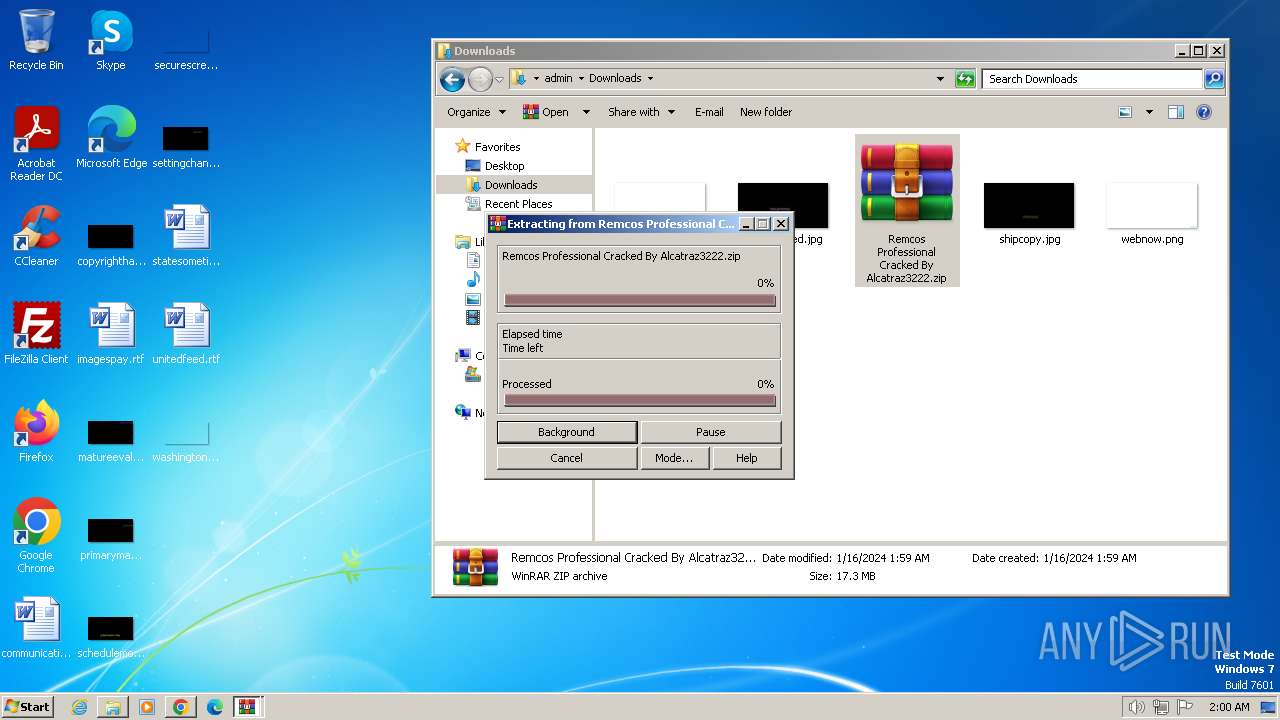The width and height of the screenshot is (1280, 720).
Task: Open Windows Explorer taskbar icon
Action: pyautogui.click(x=113, y=707)
